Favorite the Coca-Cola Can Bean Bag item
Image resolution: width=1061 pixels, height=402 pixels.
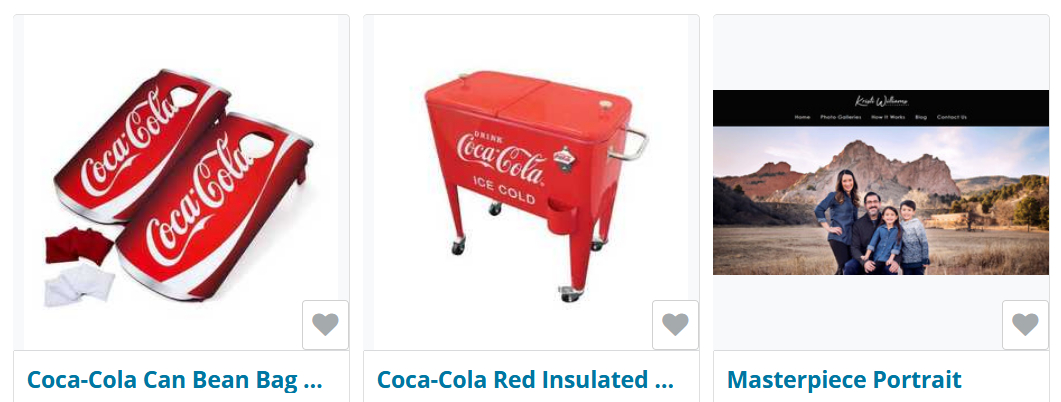pyautogui.click(x=325, y=325)
